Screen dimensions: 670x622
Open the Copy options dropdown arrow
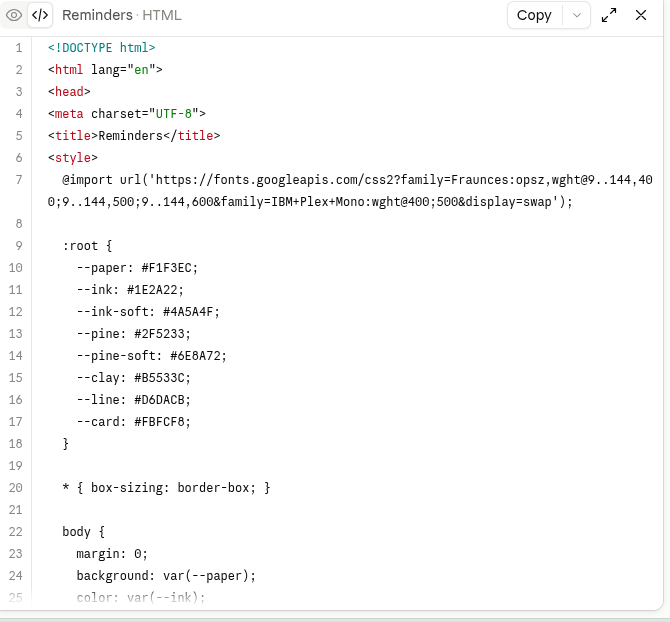click(576, 15)
